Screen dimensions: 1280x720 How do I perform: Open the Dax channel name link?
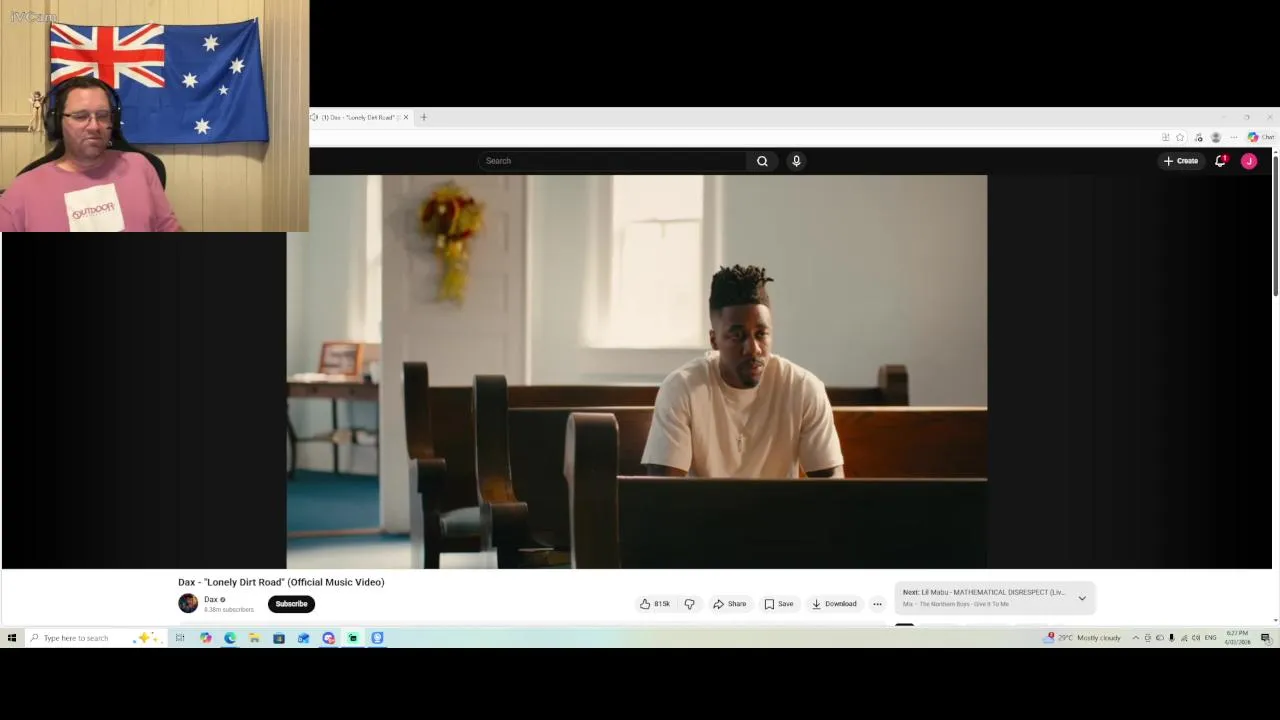(x=211, y=599)
